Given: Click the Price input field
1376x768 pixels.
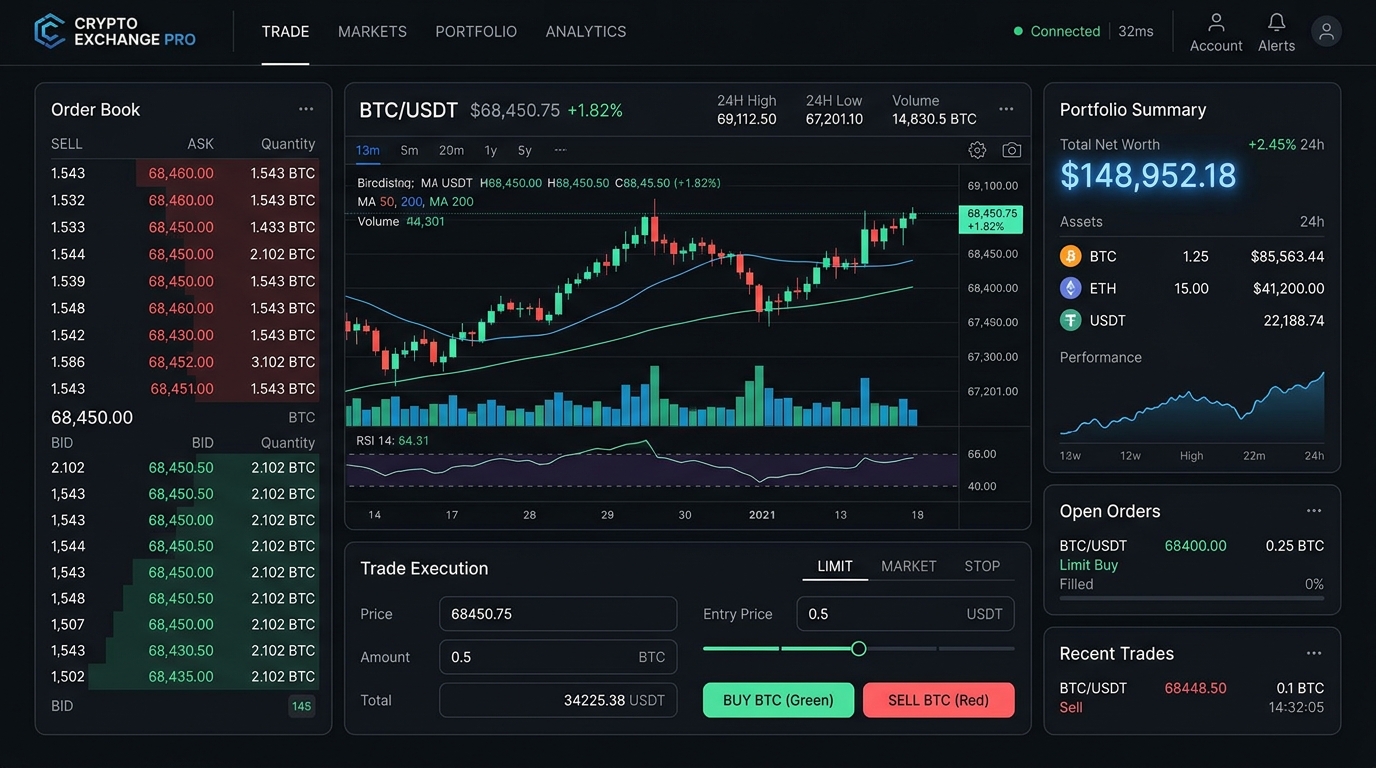Looking at the screenshot, I should tap(558, 614).
